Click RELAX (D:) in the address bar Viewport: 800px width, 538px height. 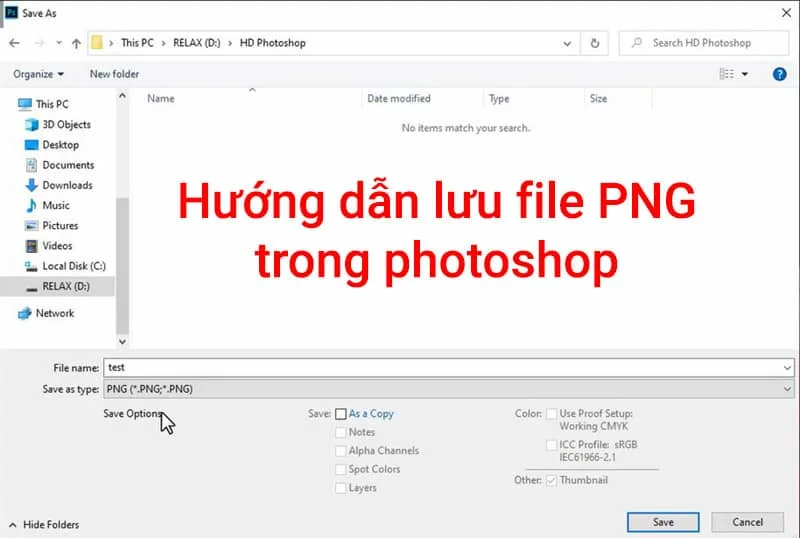point(197,43)
